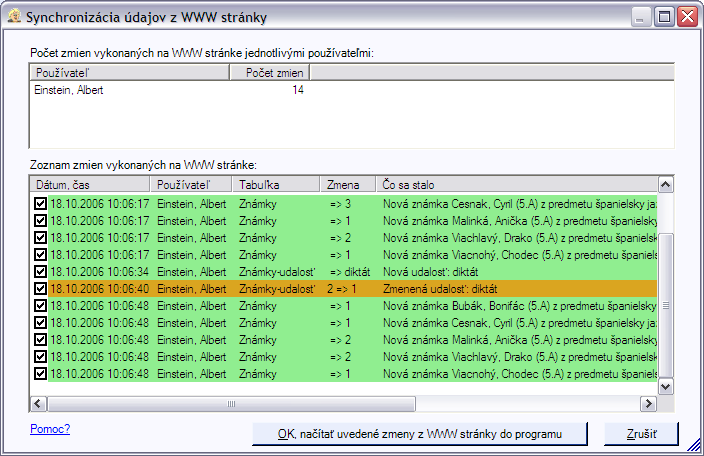Screen dimensions: 704x456
Task: Select the Einstein, Albert user row
Action: (x=69, y=90)
